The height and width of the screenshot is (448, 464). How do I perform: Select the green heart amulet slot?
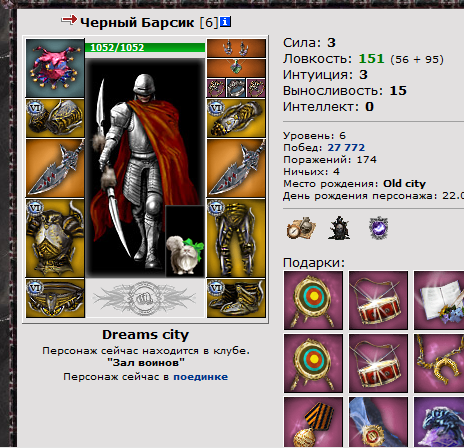point(236,68)
